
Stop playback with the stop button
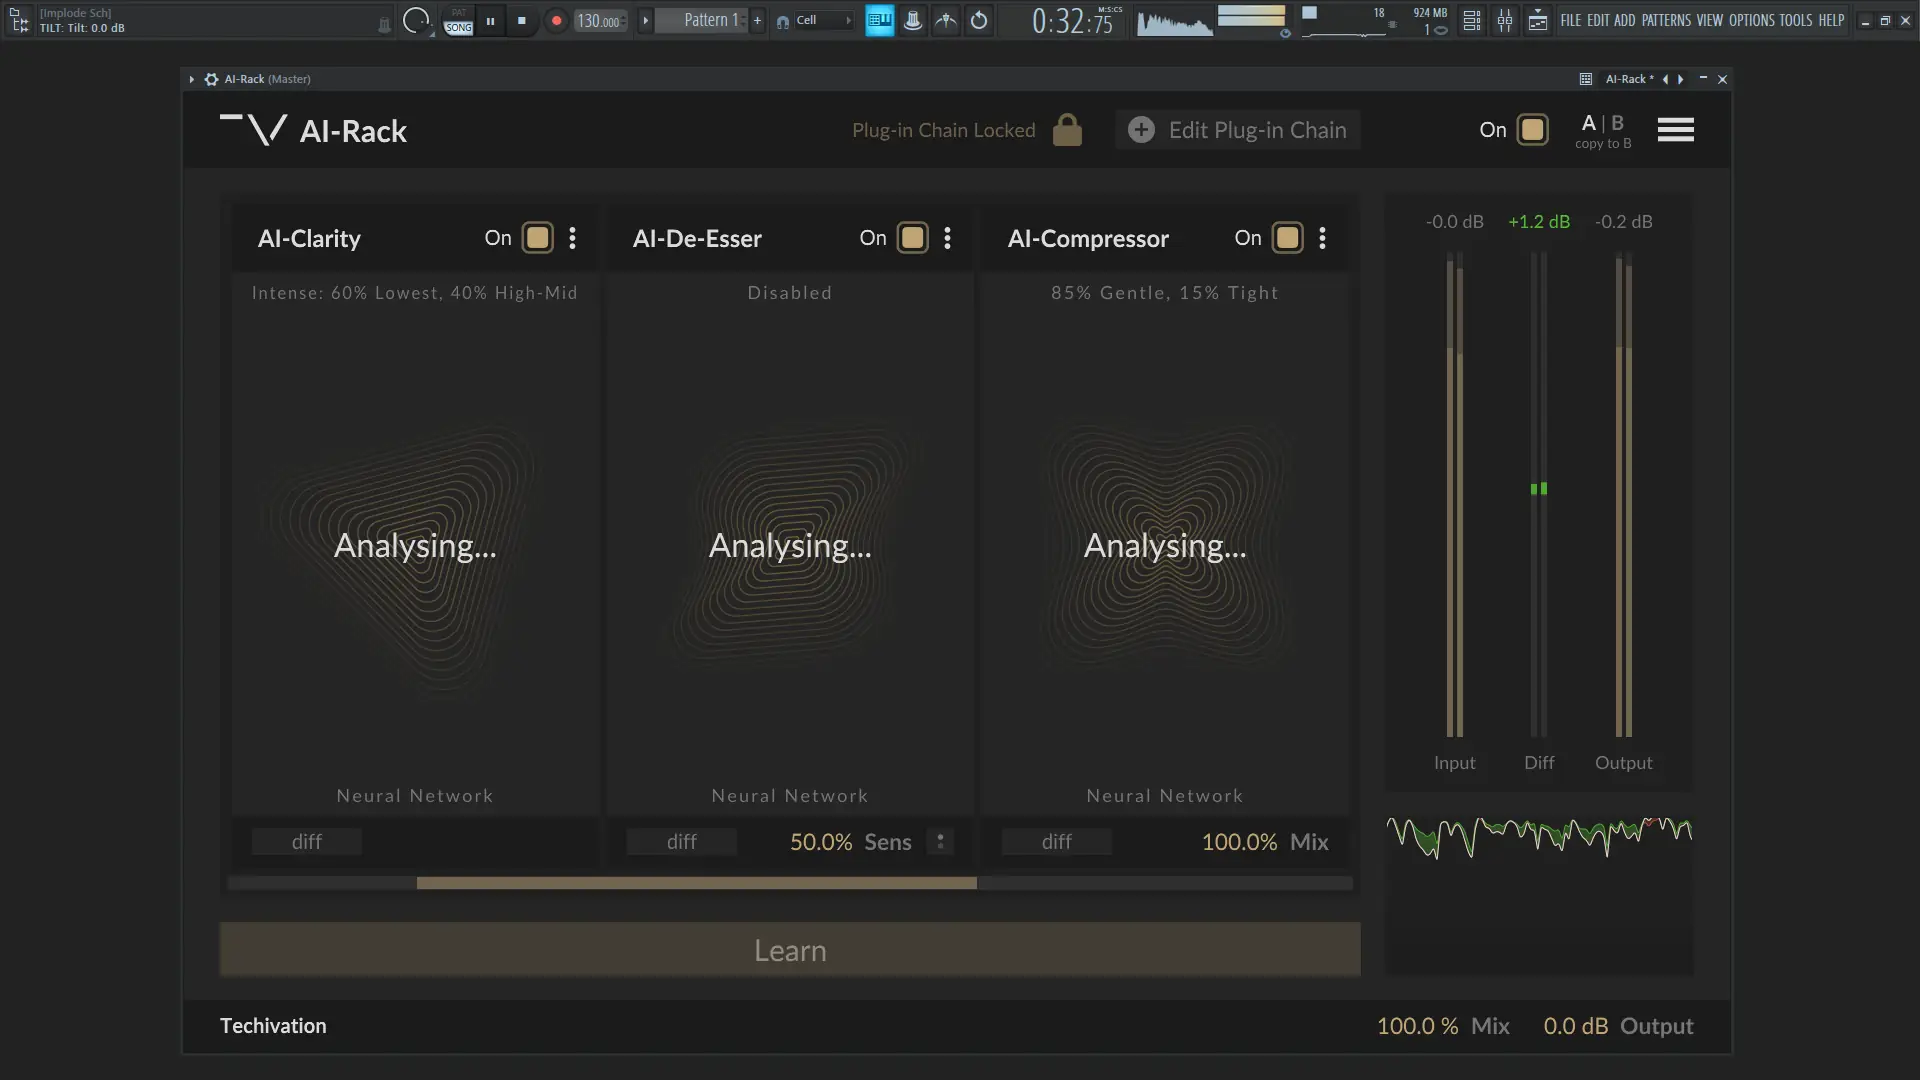(x=521, y=20)
